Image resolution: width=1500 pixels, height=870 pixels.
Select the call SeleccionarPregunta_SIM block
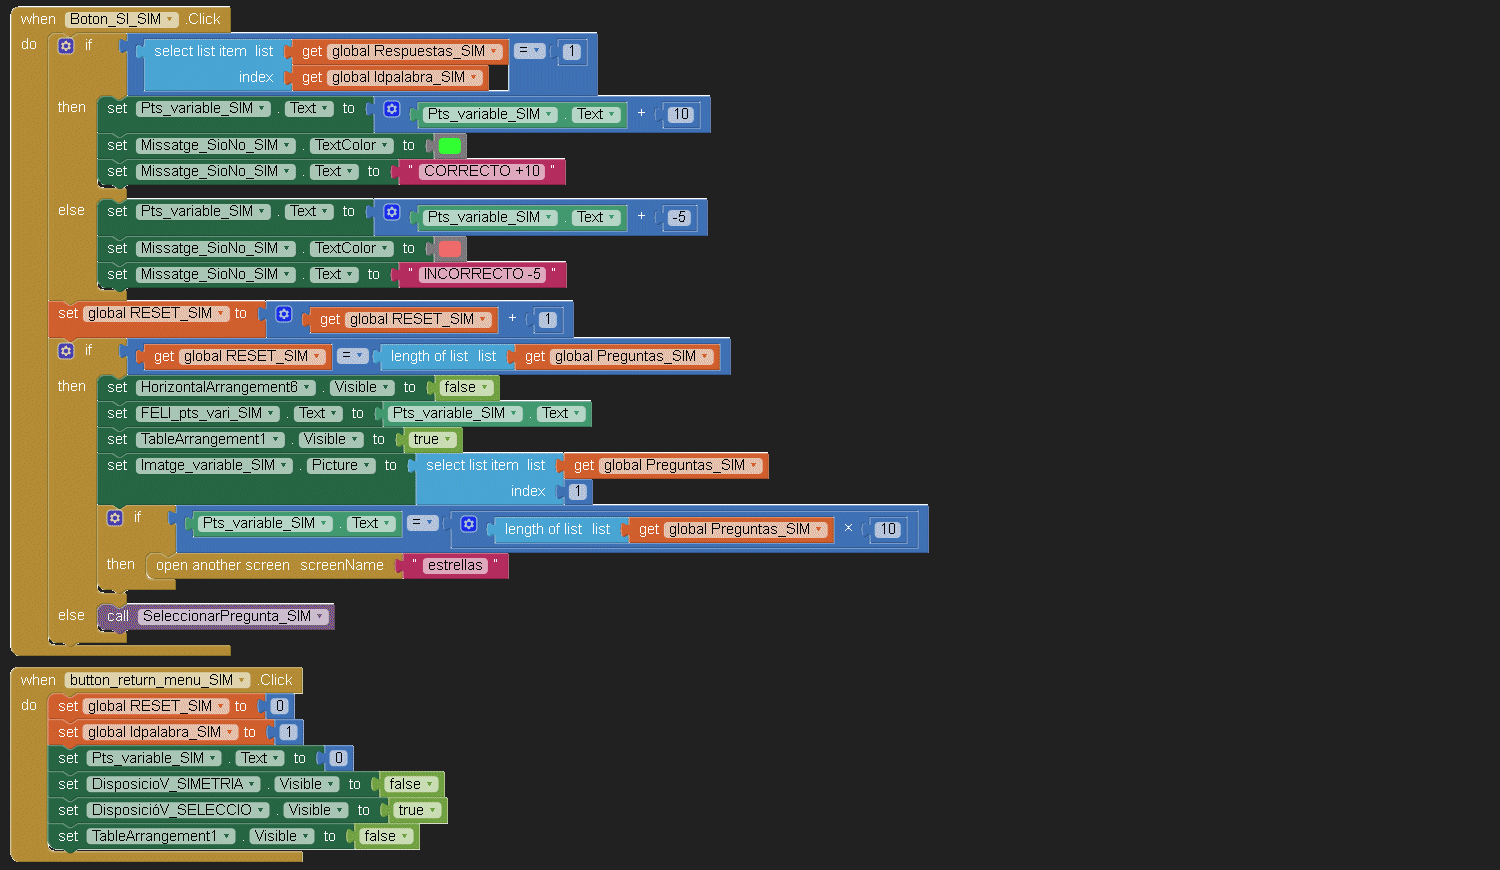[118, 617]
